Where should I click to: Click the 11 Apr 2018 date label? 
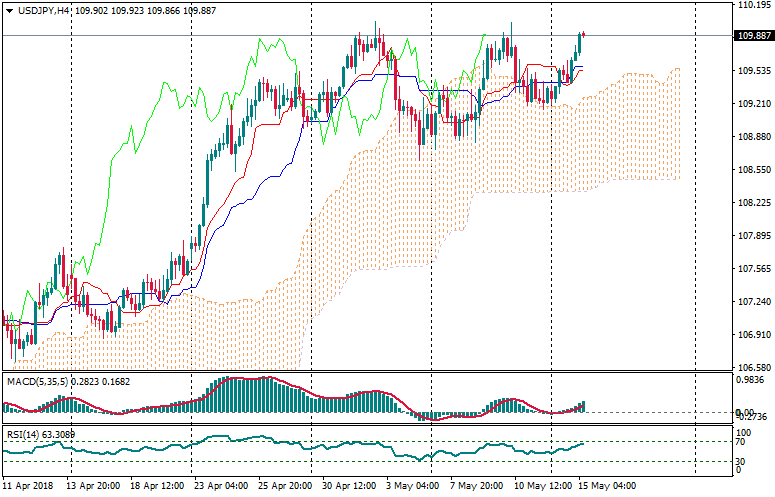[x=28, y=486]
